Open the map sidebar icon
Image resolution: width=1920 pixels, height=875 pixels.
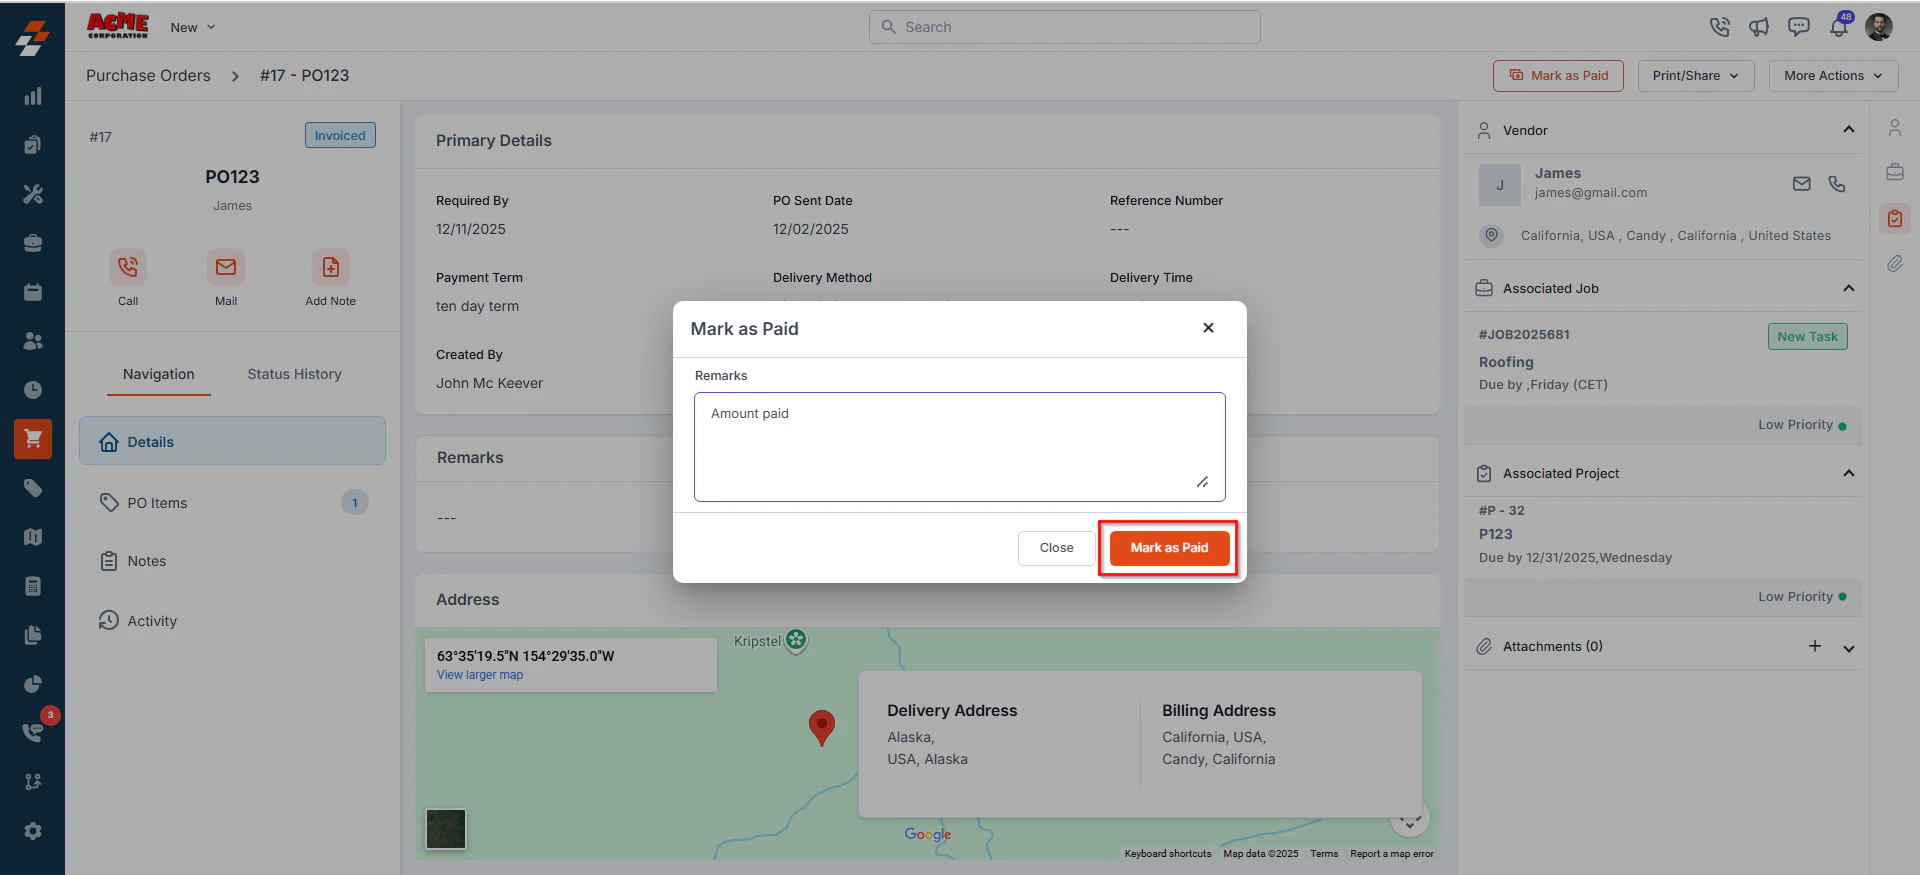[x=33, y=537]
